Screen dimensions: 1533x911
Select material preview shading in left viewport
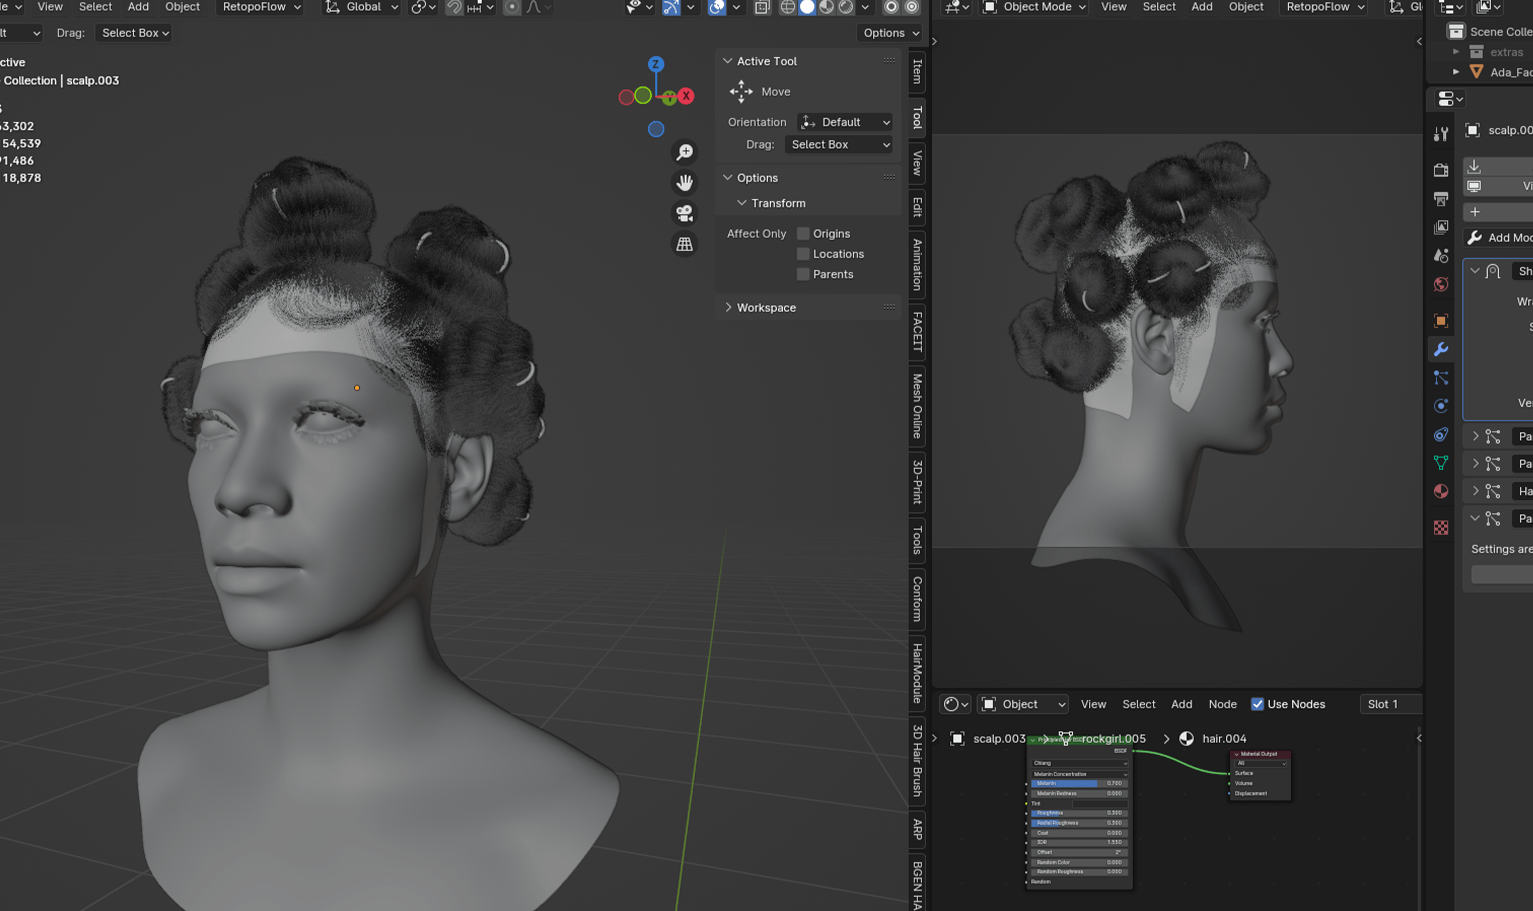pos(827,7)
